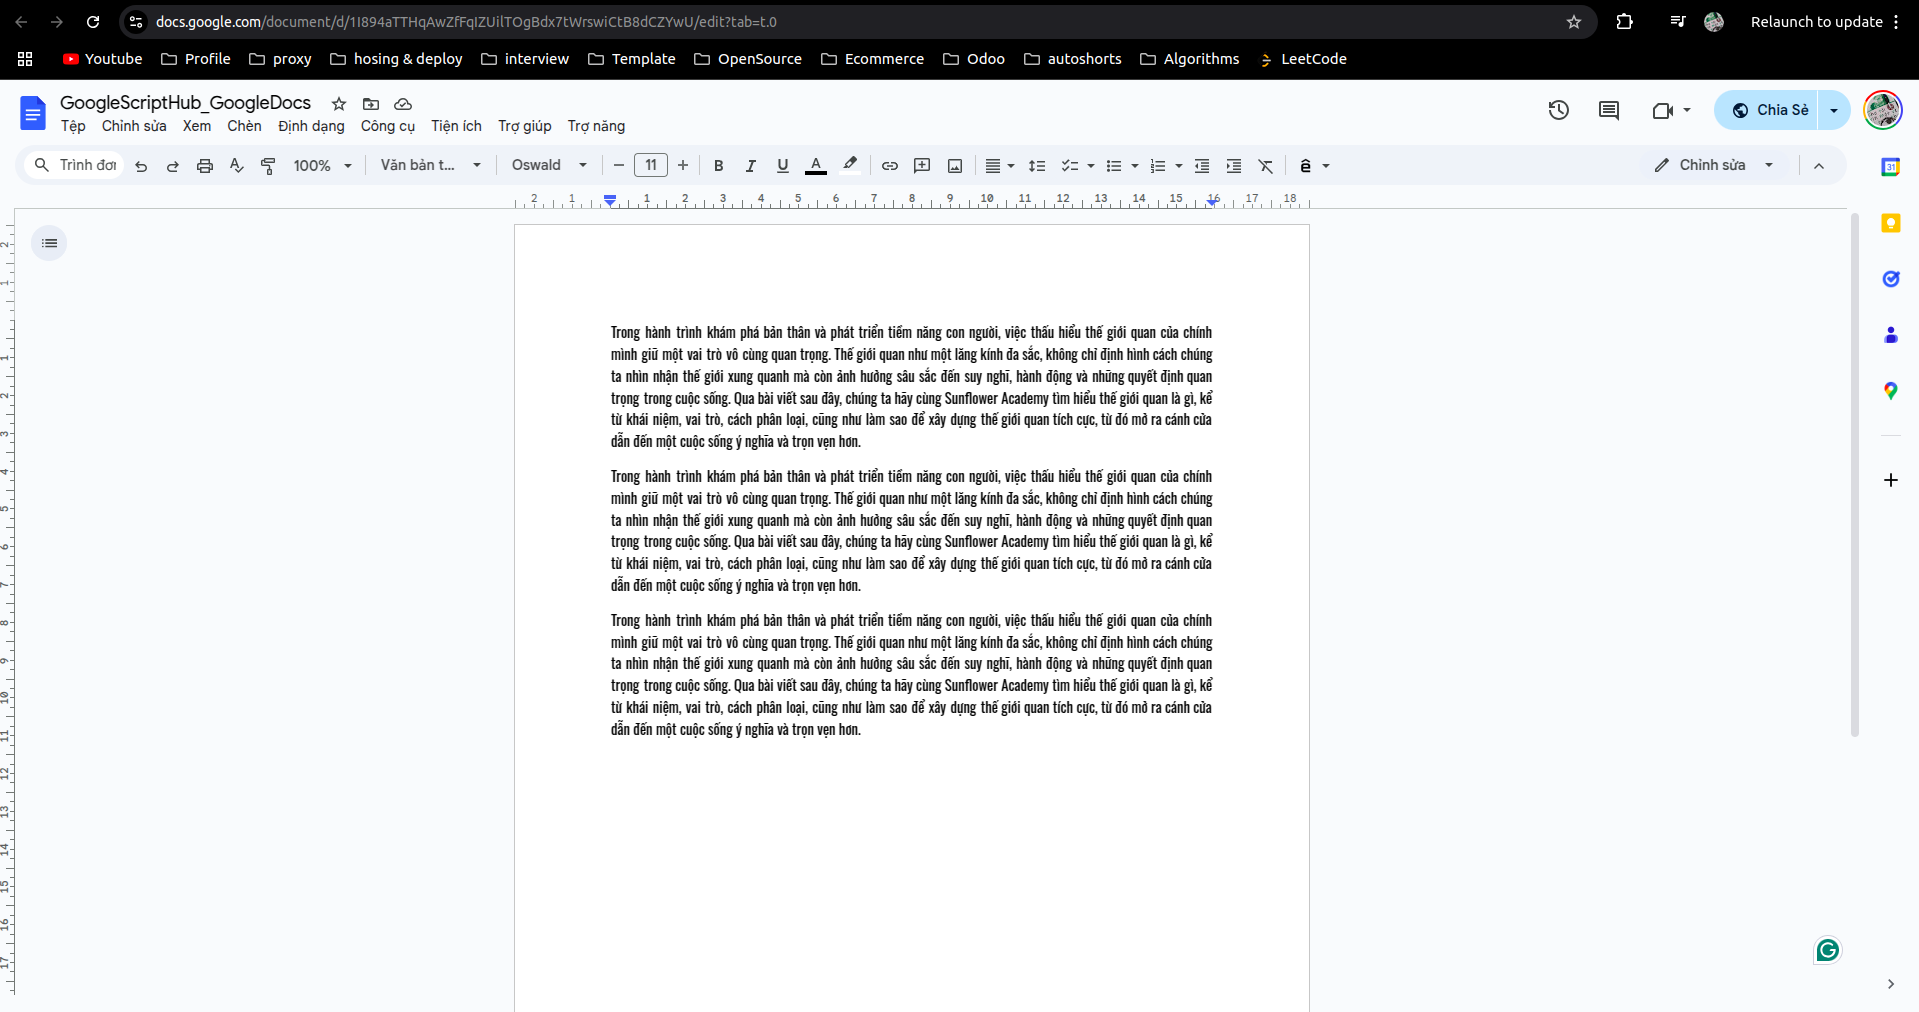Click the Add comment icon in toolbar
The image size is (1919, 1012).
[x=922, y=166]
